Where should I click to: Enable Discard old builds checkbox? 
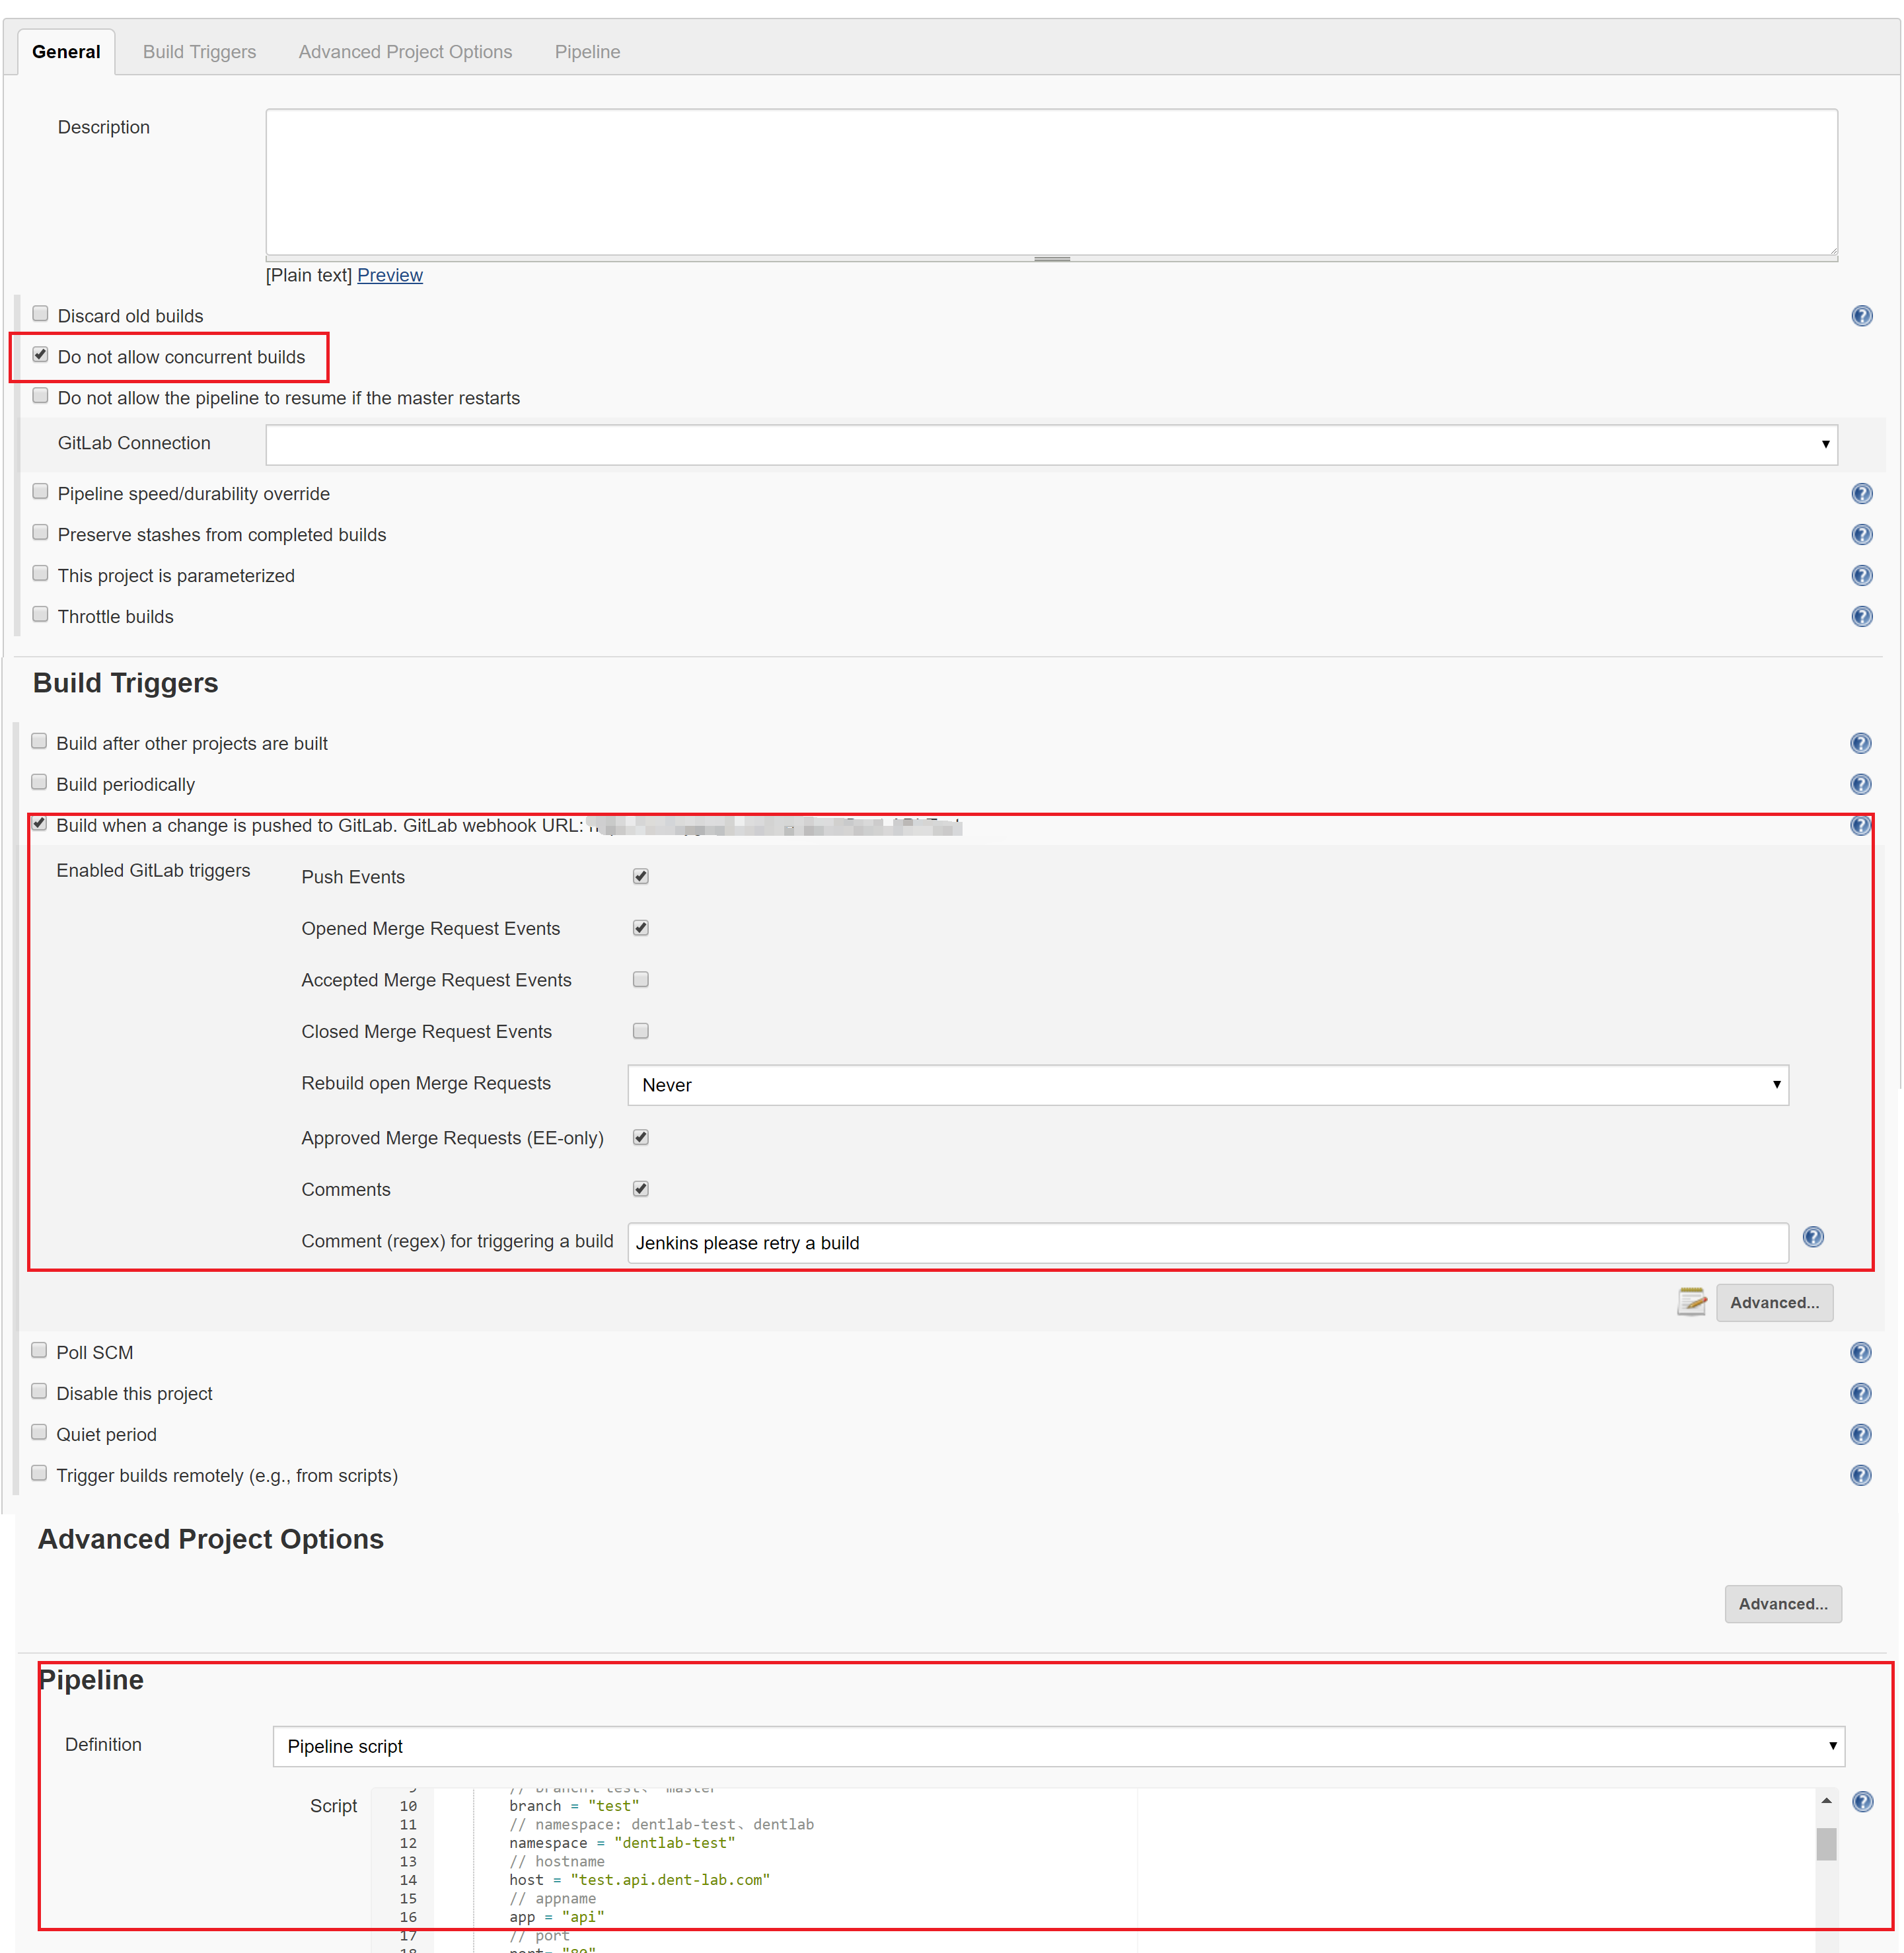[40, 314]
